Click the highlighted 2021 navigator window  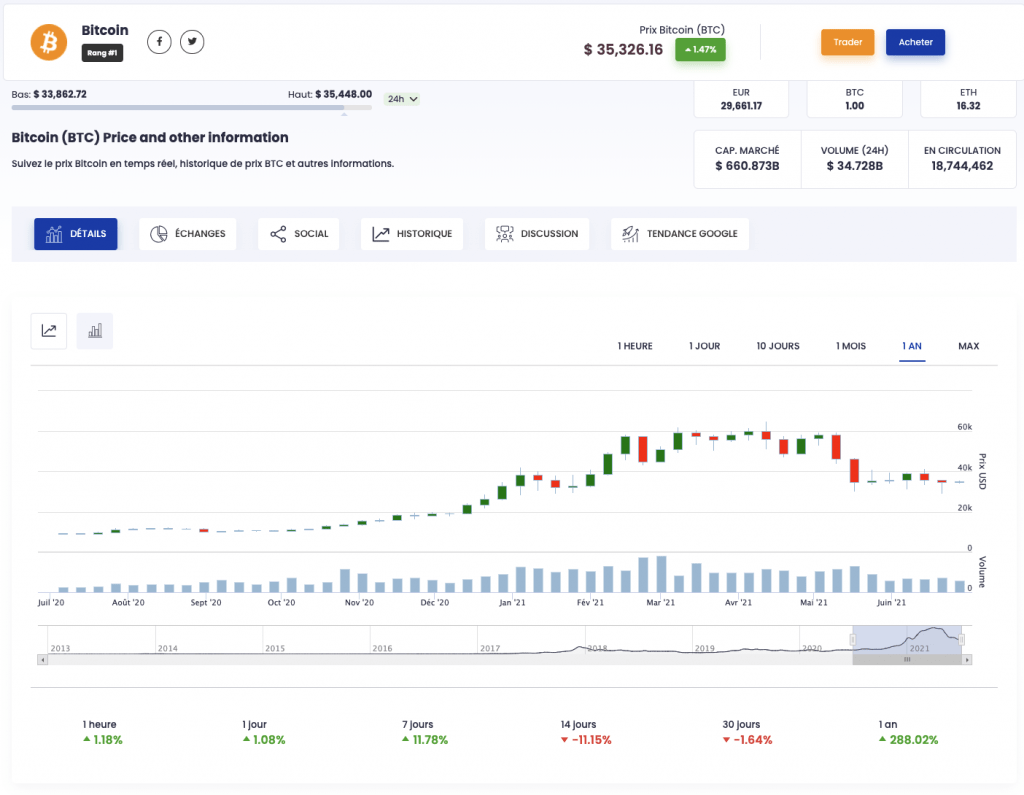[907, 640]
